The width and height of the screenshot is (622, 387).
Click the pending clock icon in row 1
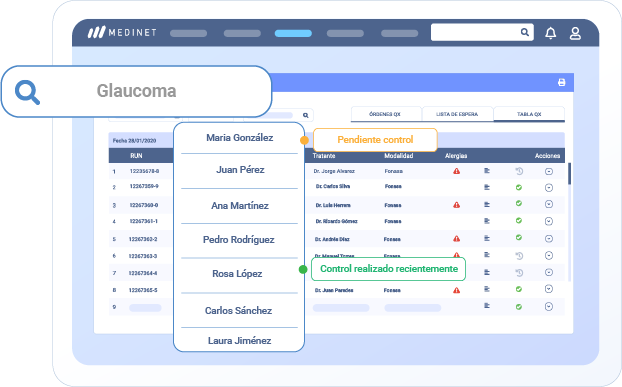[519, 171]
